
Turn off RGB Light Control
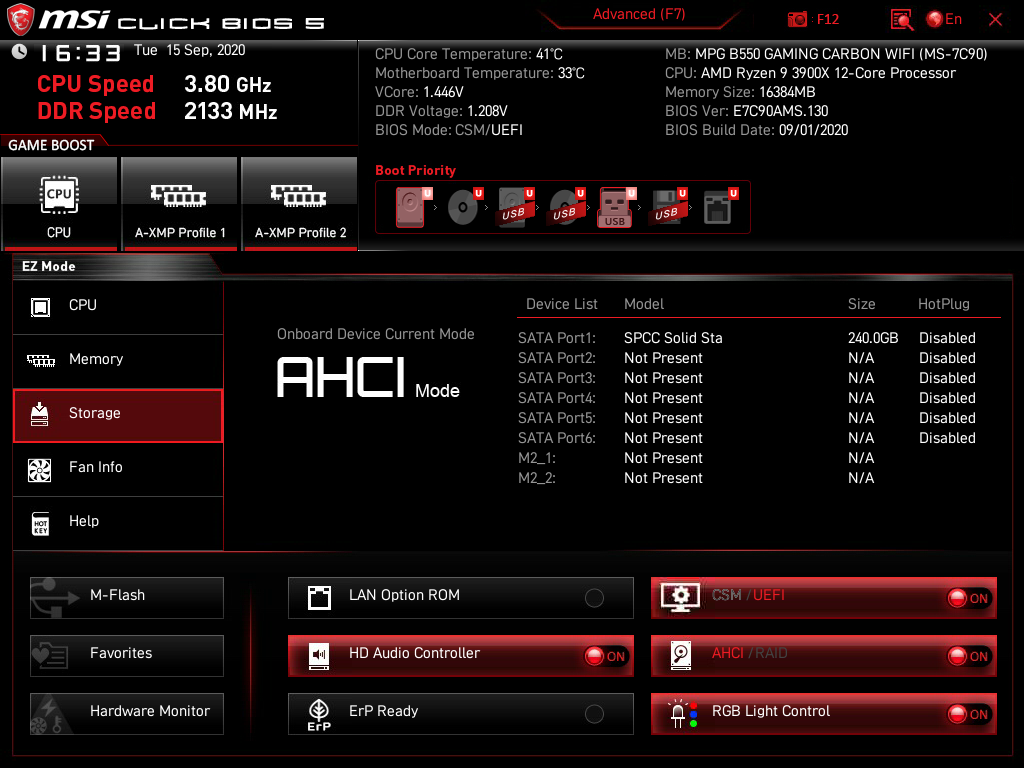[x=969, y=714]
